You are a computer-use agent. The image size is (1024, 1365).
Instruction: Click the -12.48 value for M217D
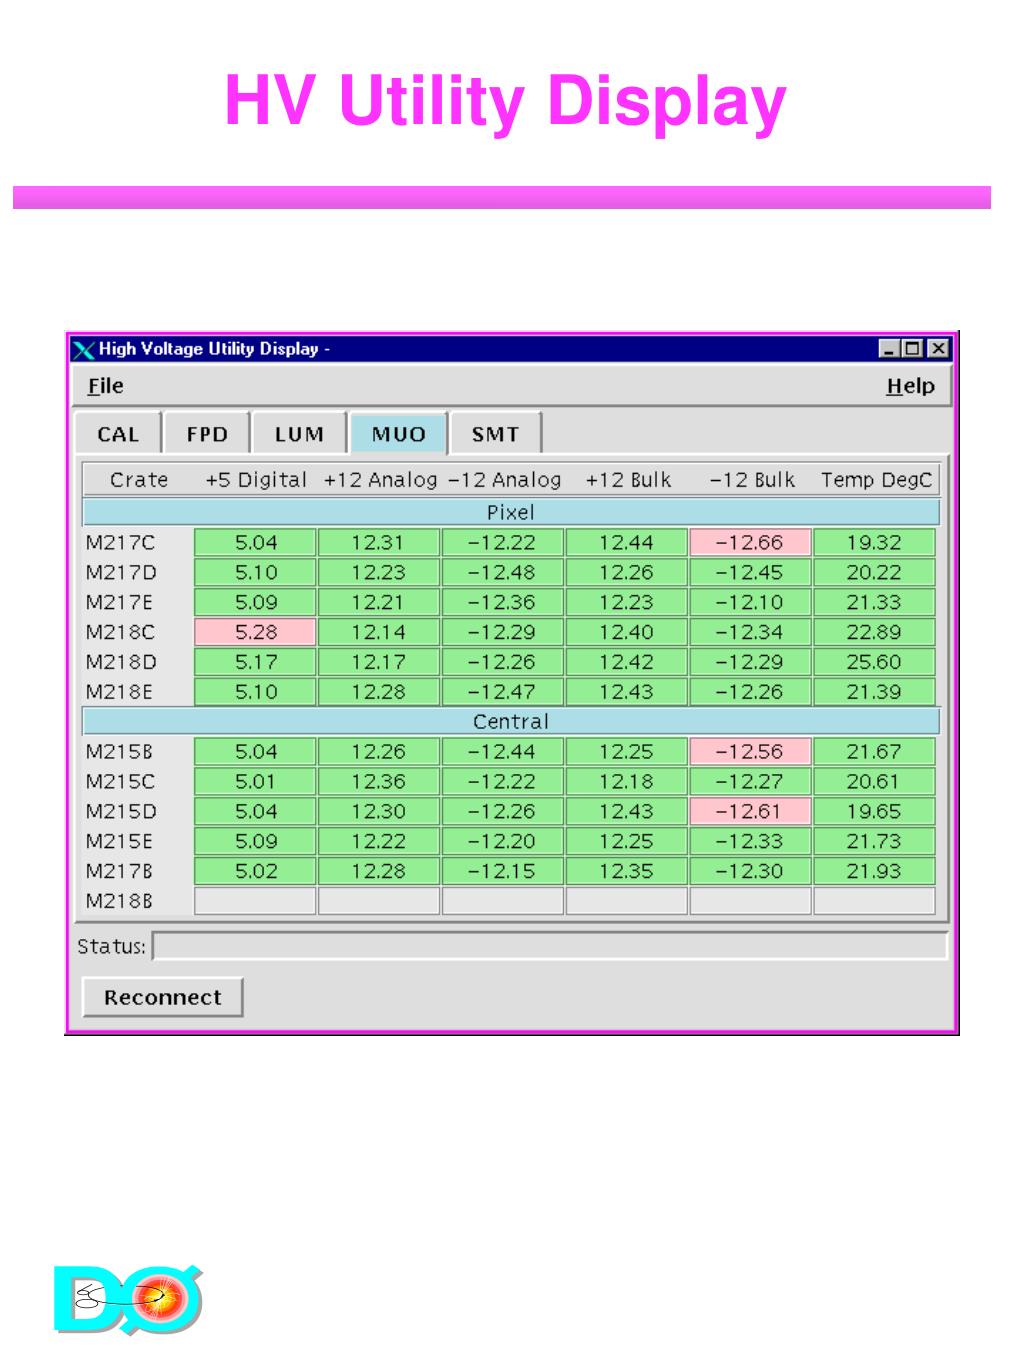(503, 572)
